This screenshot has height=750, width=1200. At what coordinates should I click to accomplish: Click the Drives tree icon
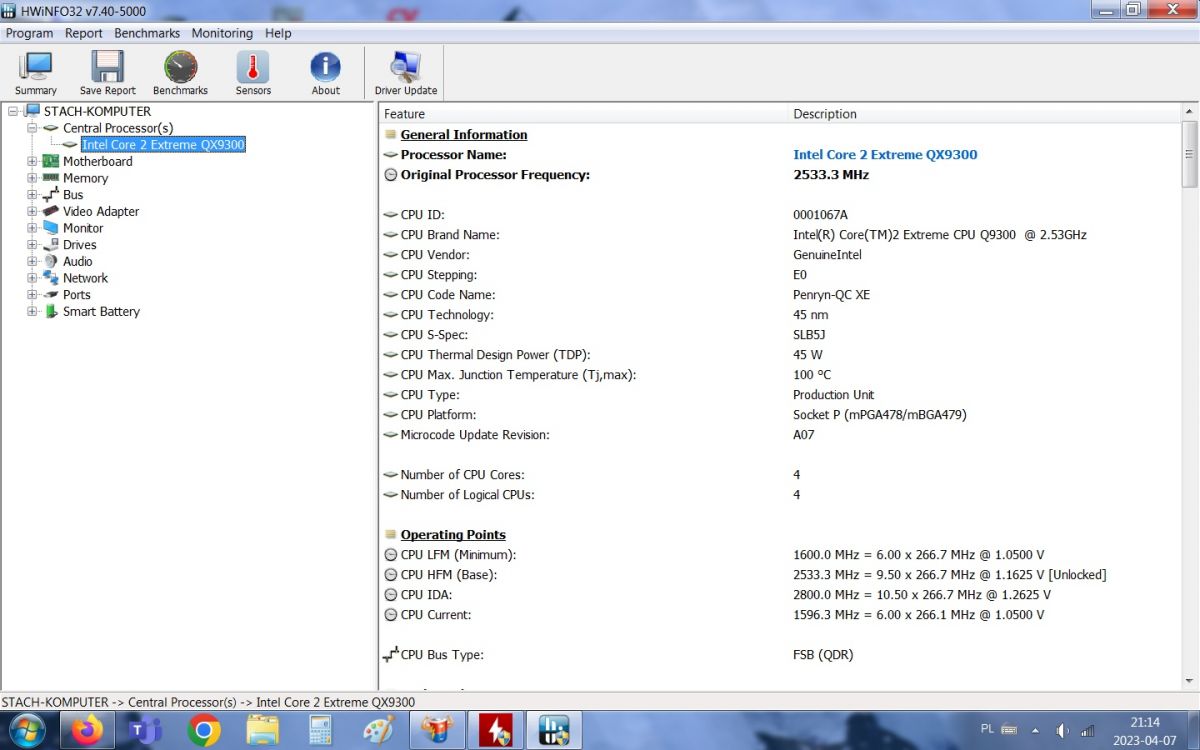[x=51, y=245]
